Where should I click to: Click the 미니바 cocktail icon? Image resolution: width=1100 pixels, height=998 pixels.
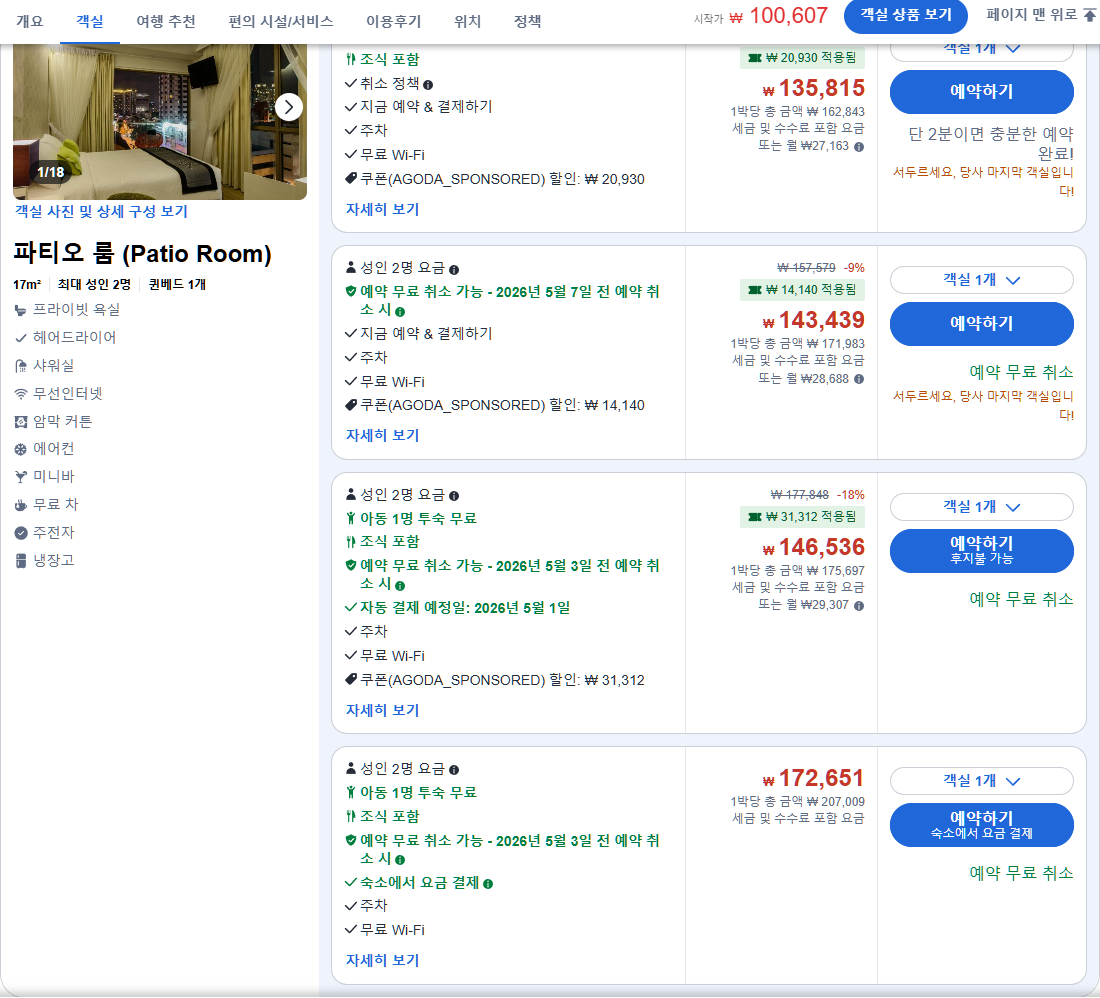click(x=21, y=477)
